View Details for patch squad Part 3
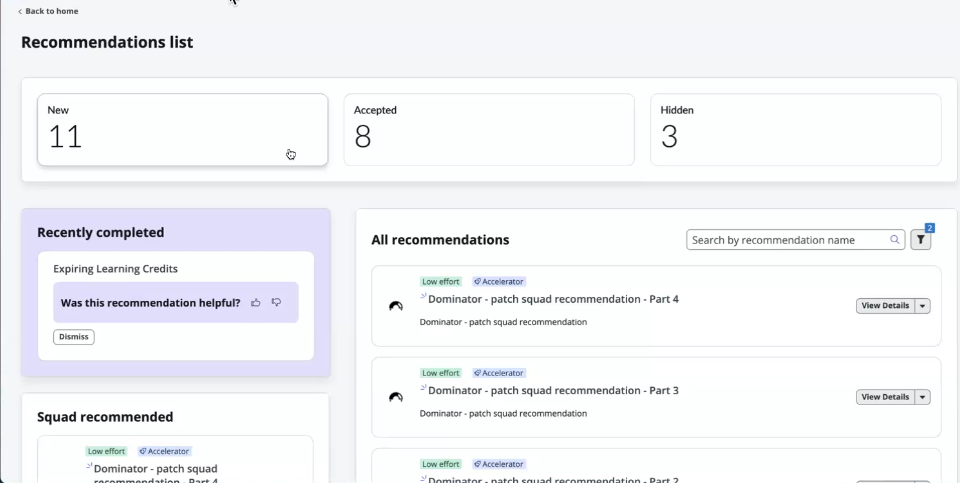The width and height of the screenshot is (960, 483). click(x=885, y=397)
